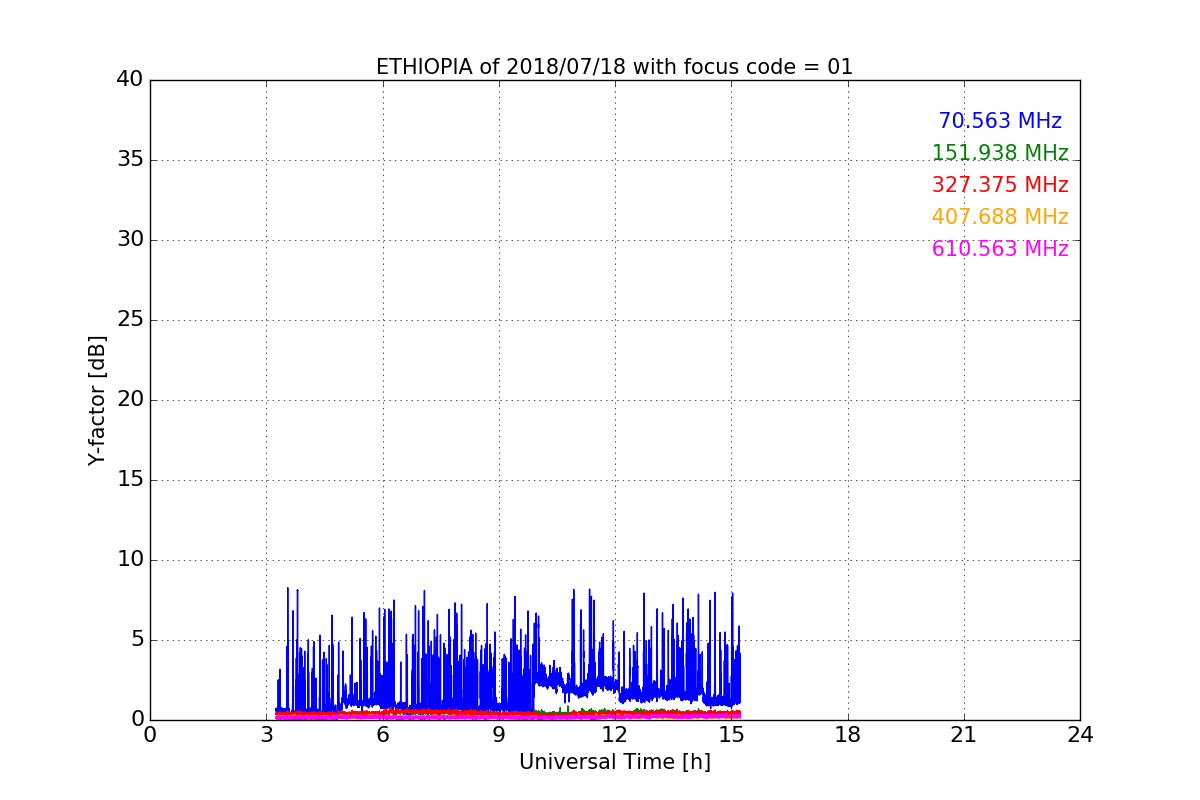Click the x-axis tick label 9
The width and height of the screenshot is (1200, 800).
click(499, 735)
